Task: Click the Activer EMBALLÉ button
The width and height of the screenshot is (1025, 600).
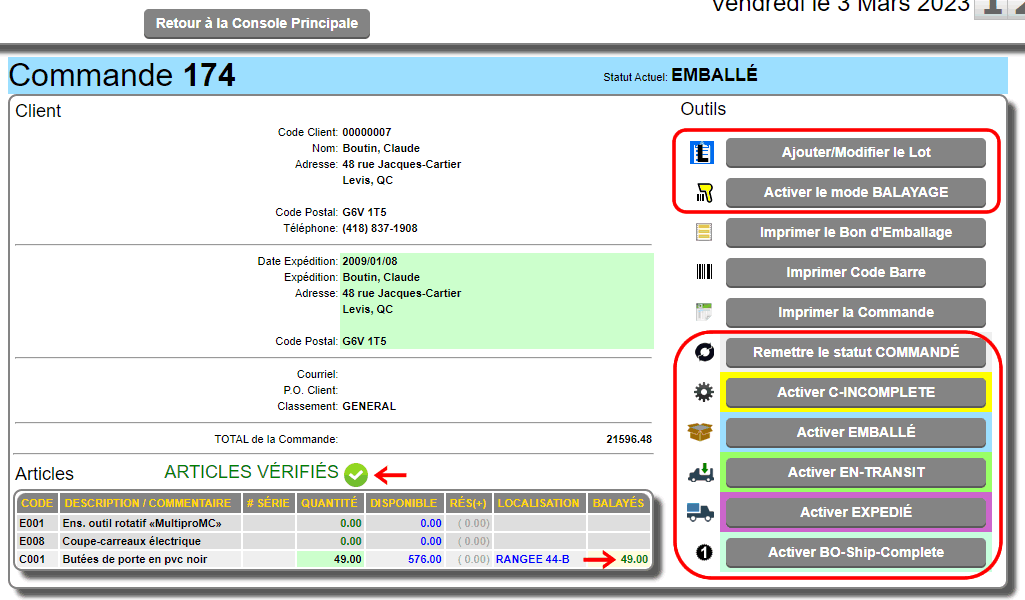Action: [856, 432]
